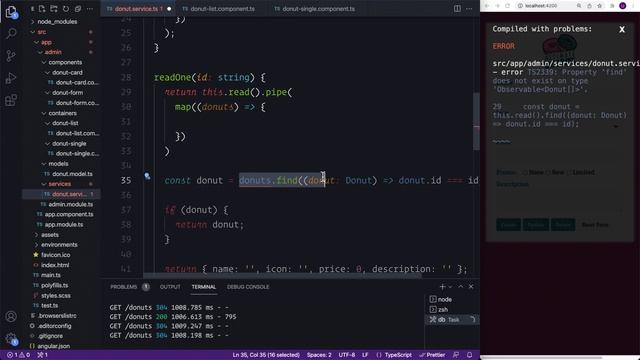The image size is (640, 360).
Task: Click the editor vertical scrollbar
Action: point(476,121)
